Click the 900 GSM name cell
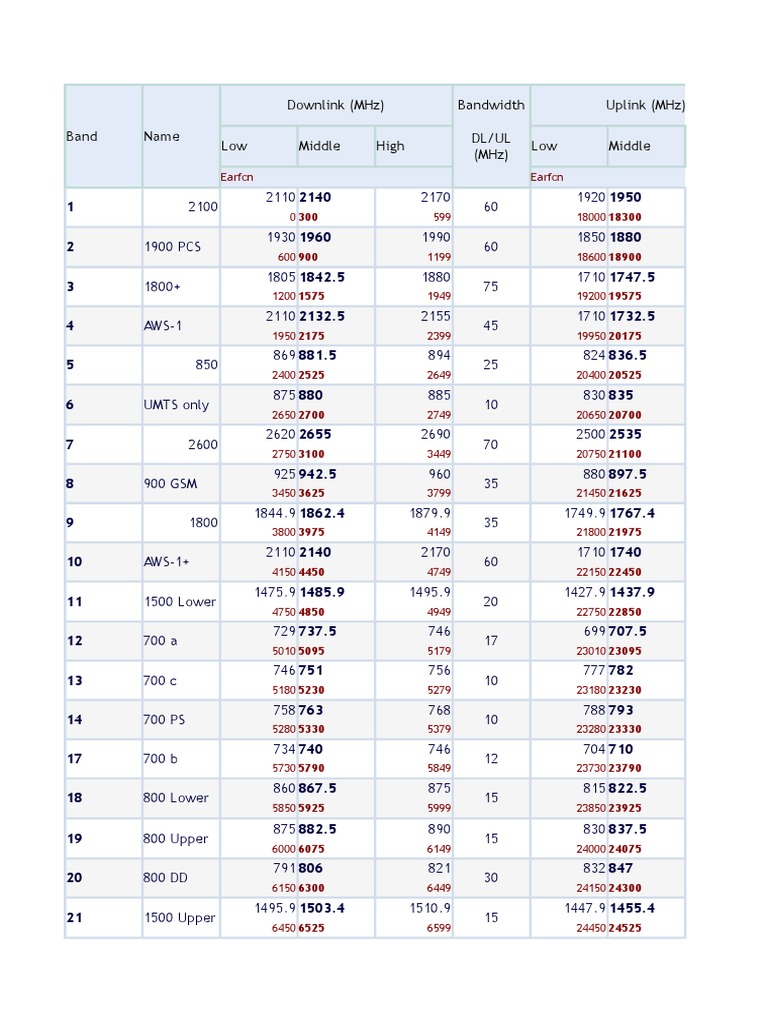This screenshot has width=768, height=1024. [171, 484]
